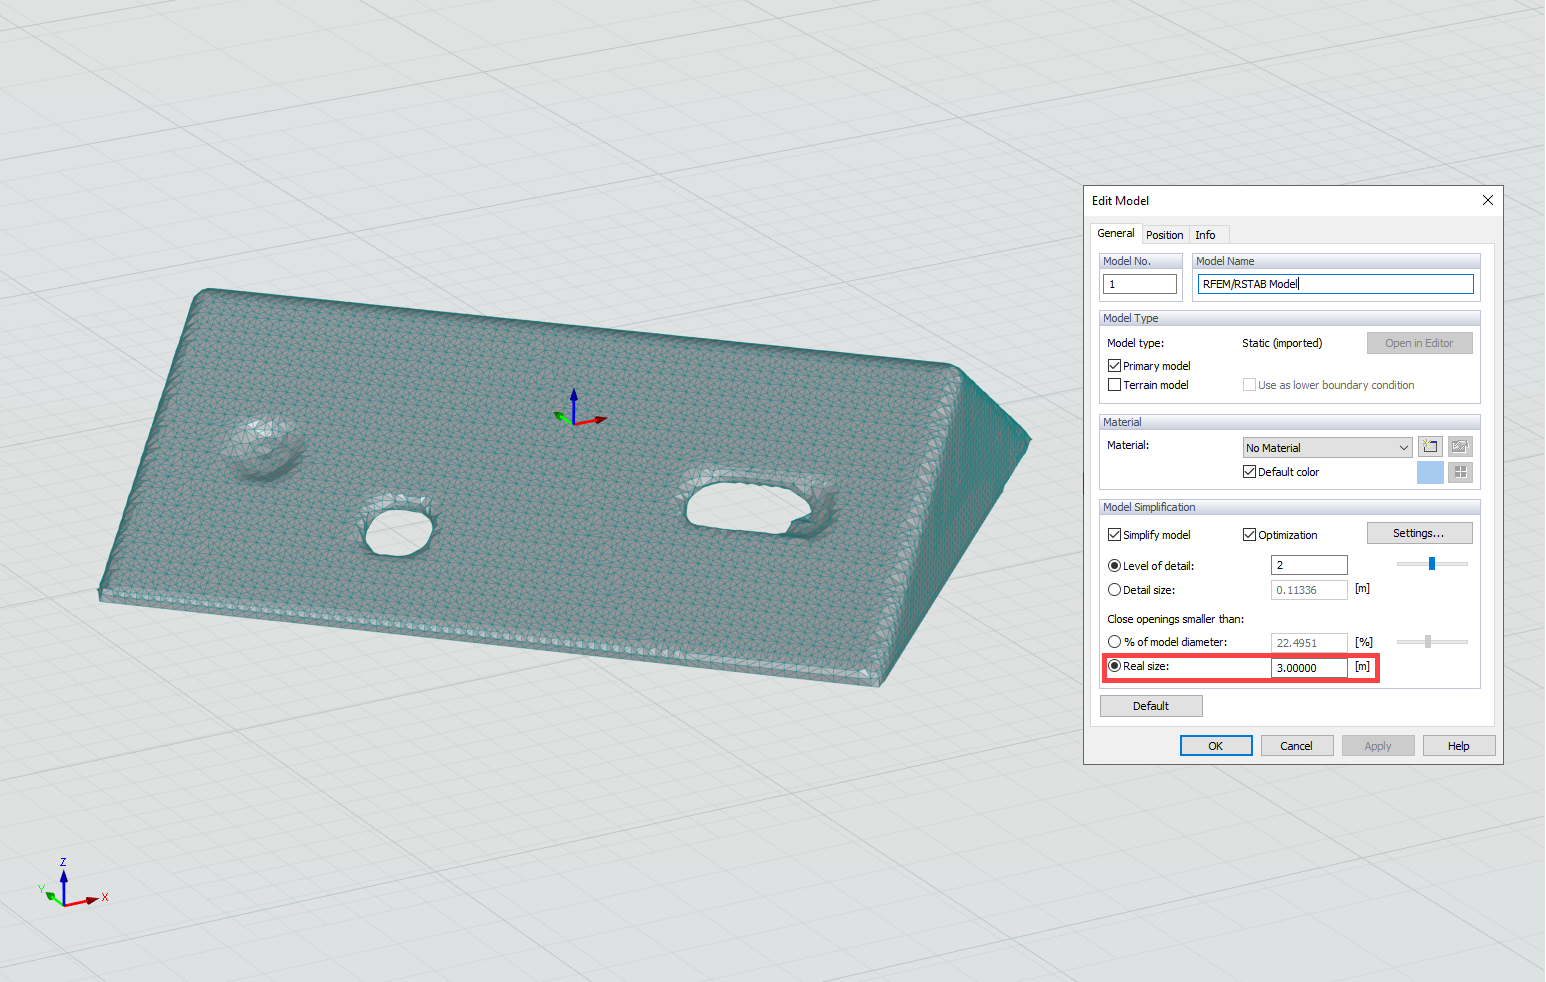Click the Cancel button
Screen dimensions: 1546x982
click(x=1297, y=746)
